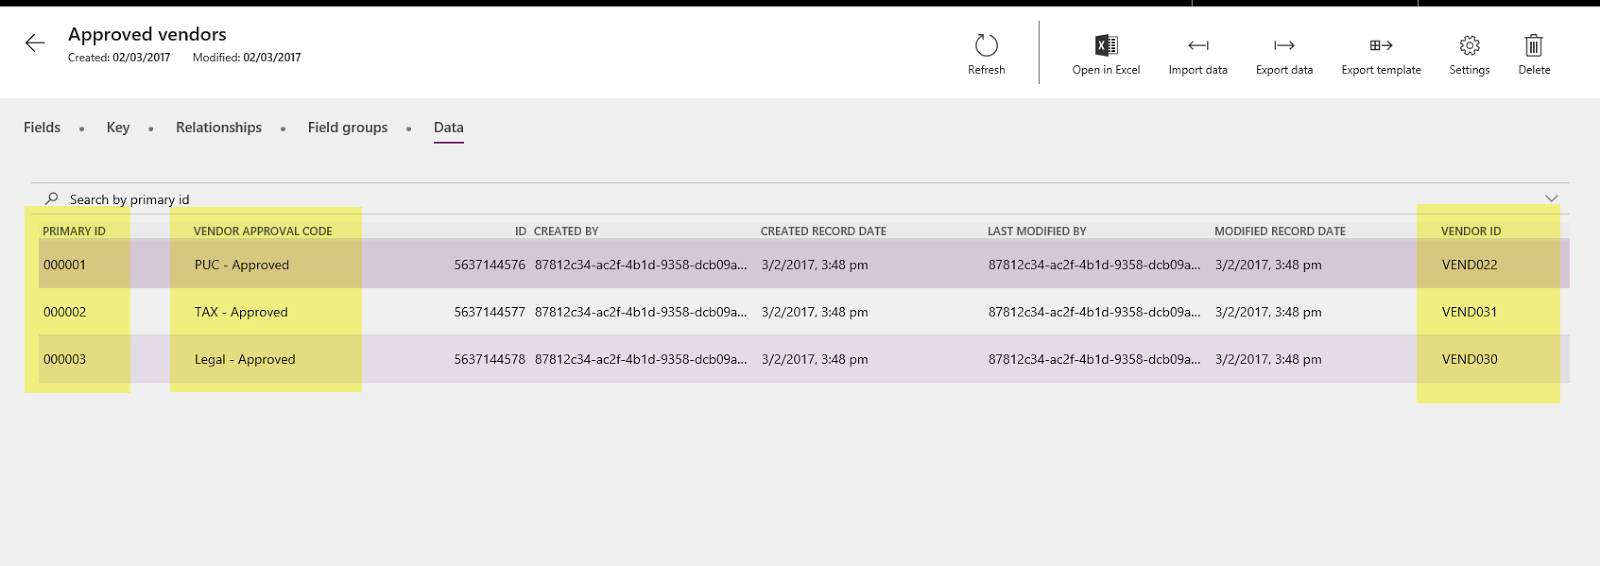Viewport: 1600px width, 566px height.
Task: Open the Key tab
Action: coord(118,128)
